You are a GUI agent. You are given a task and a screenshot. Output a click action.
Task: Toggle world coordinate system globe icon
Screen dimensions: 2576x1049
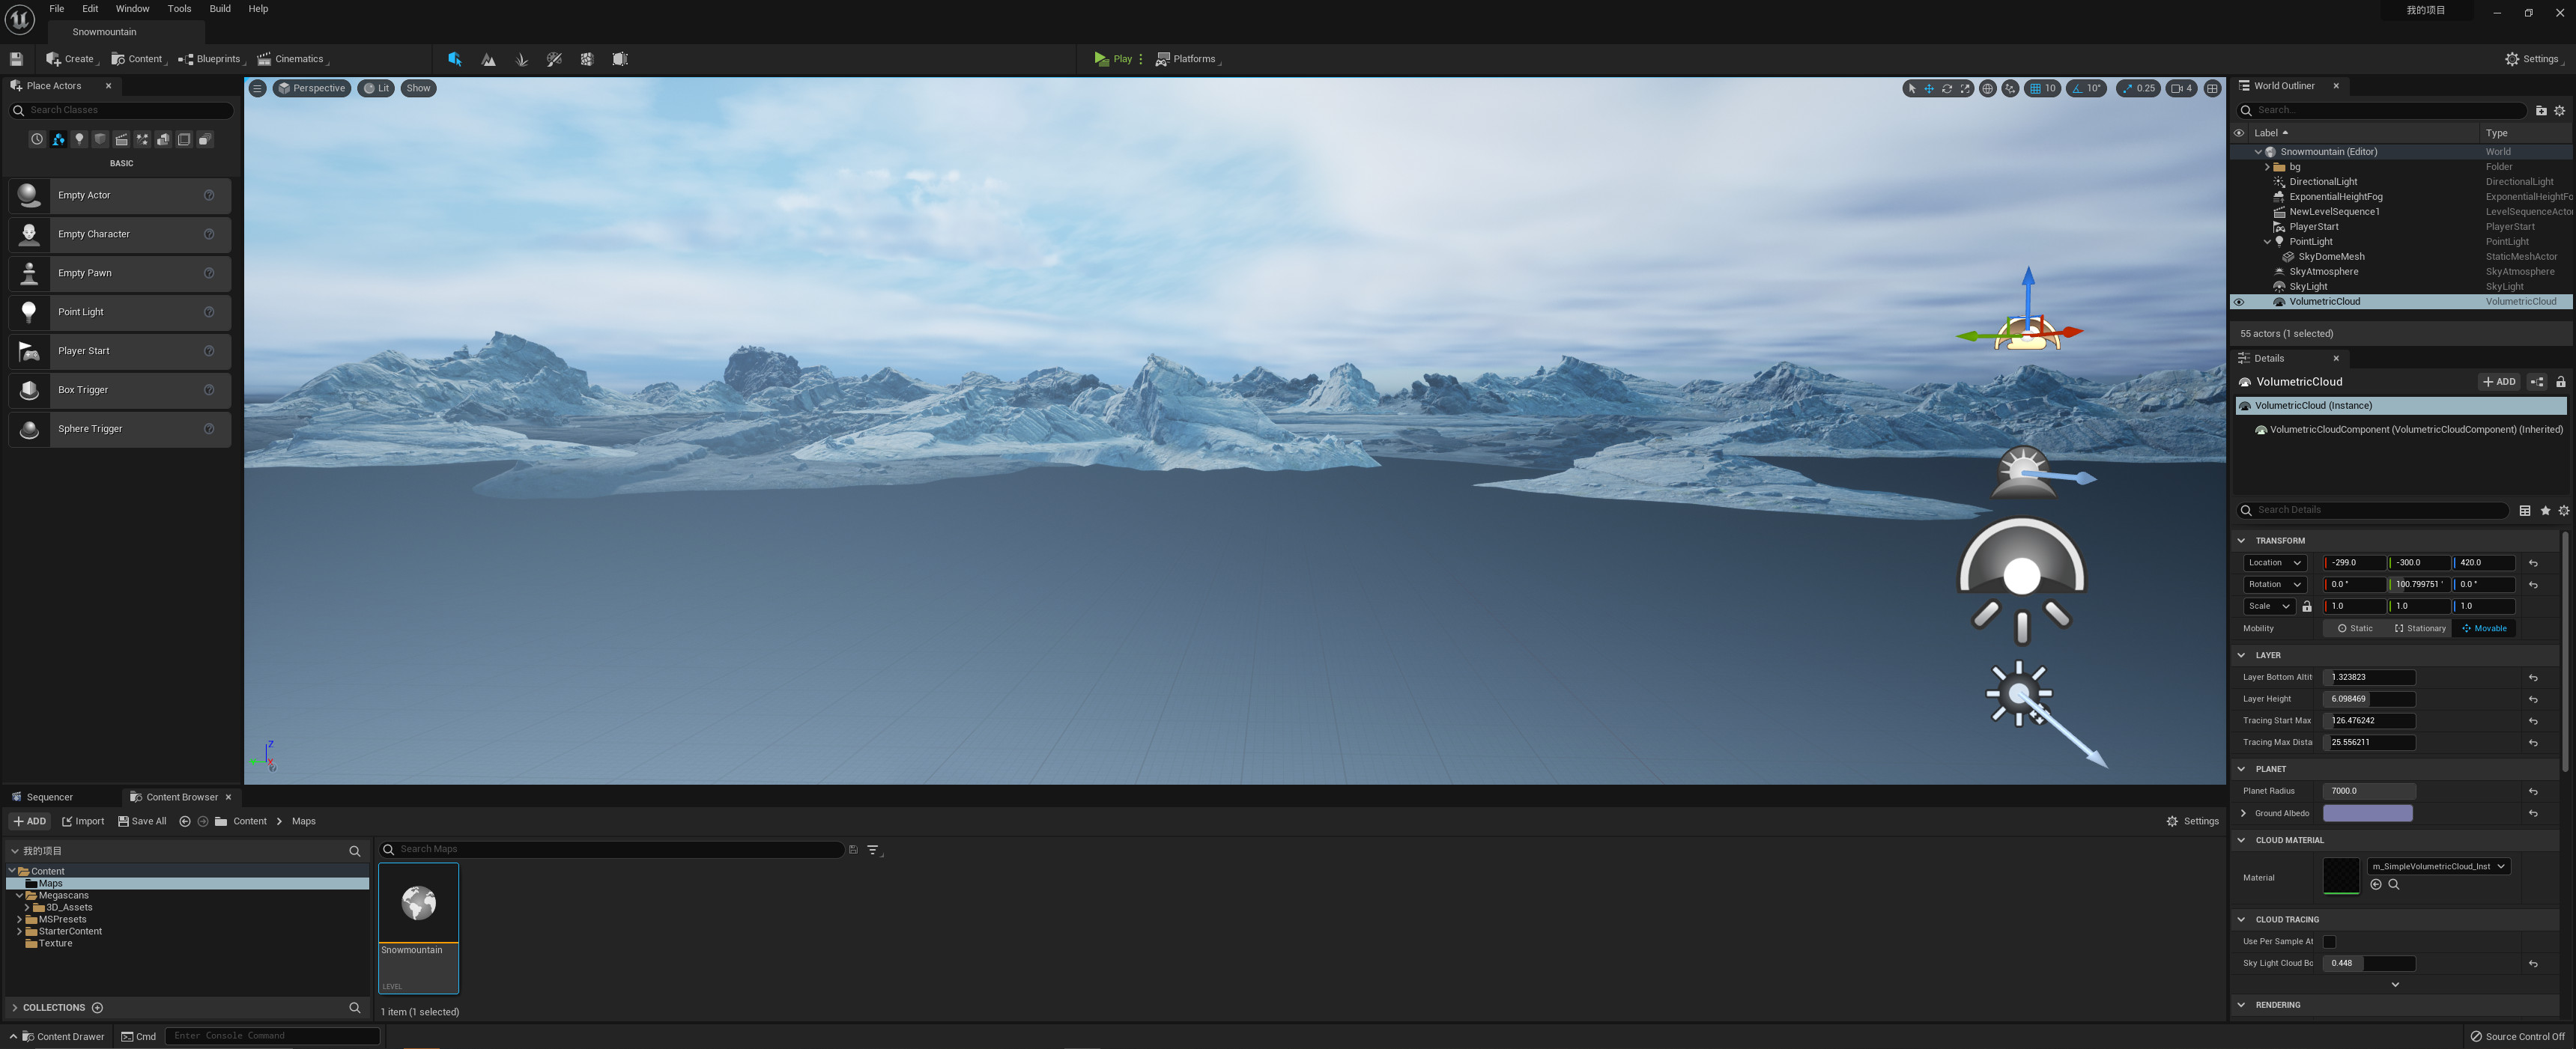click(x=1988, y=88)
